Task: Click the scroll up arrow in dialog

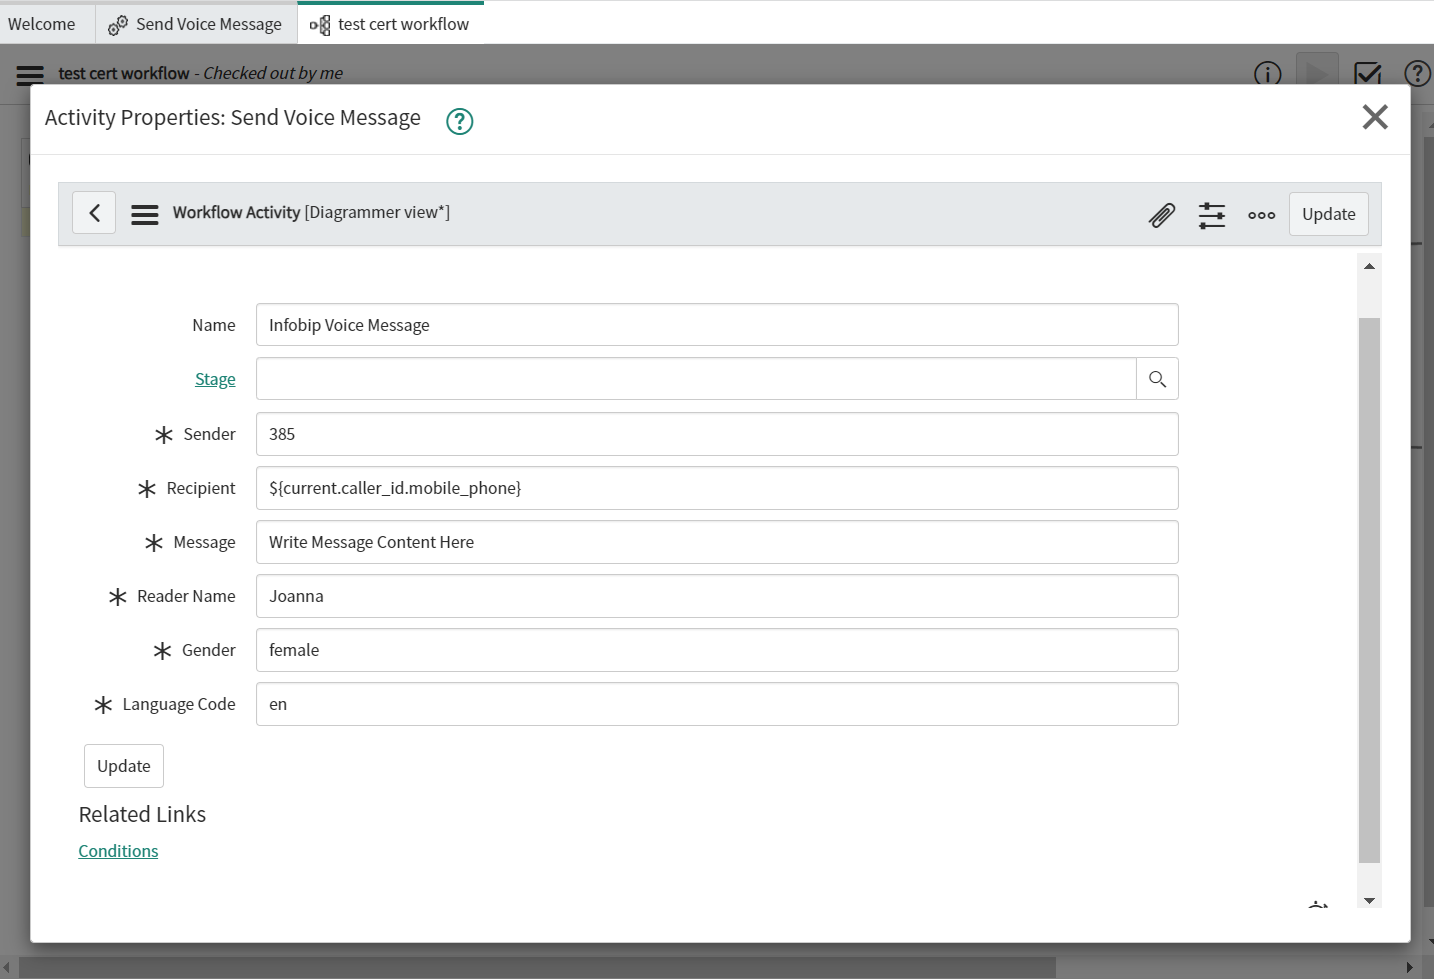Action: (x=1369, y=266)
